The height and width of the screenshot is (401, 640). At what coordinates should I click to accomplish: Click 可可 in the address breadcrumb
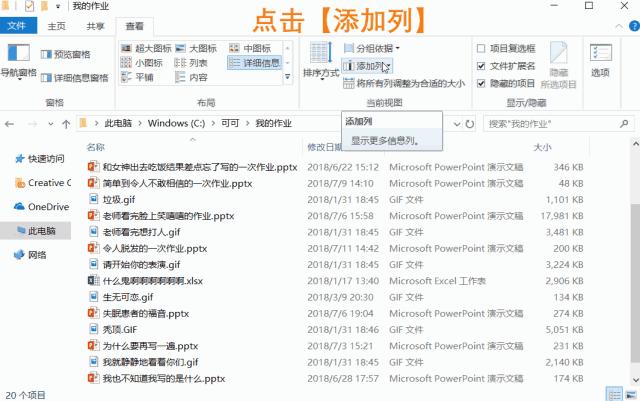click(230, 123)
